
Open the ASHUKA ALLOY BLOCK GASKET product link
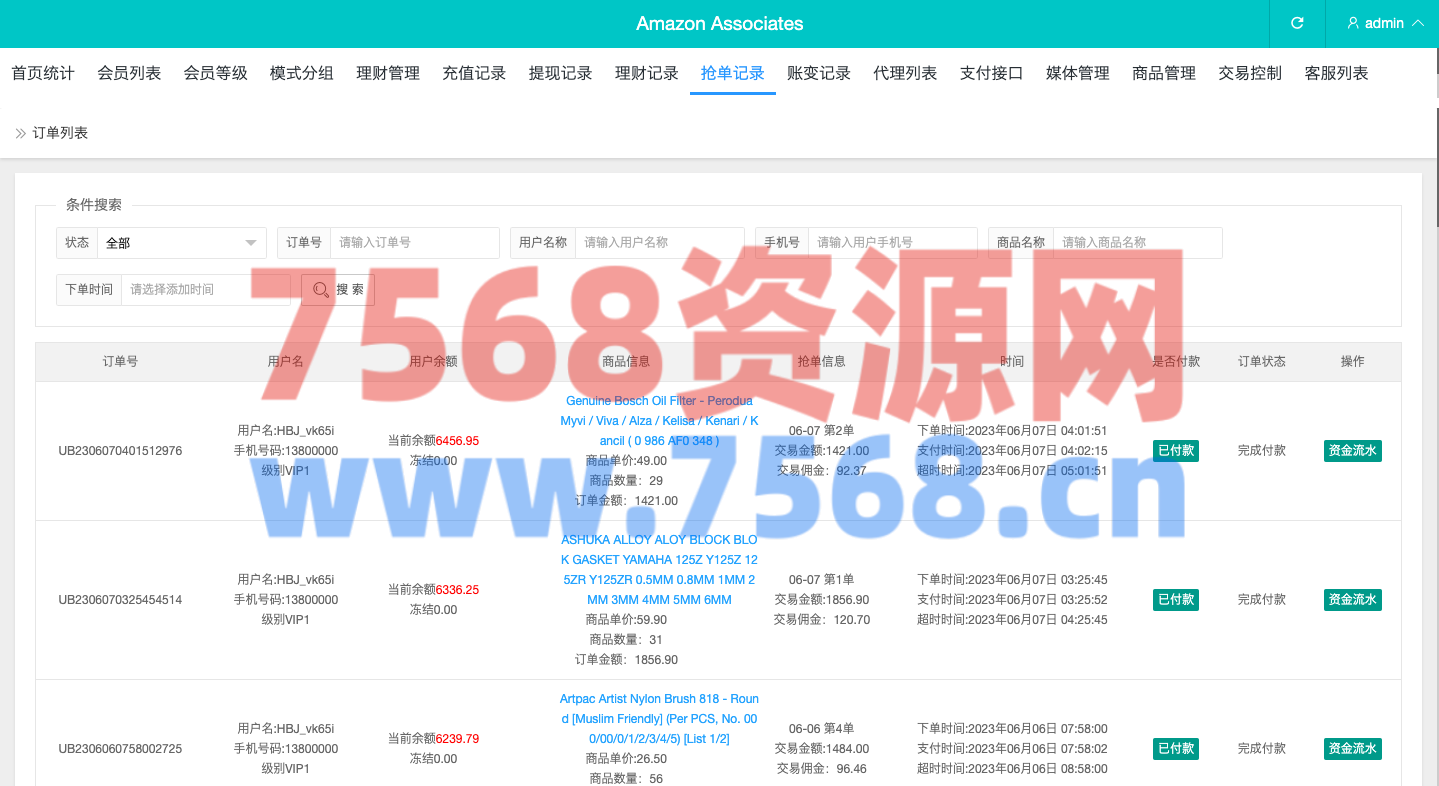click(659, 570)
